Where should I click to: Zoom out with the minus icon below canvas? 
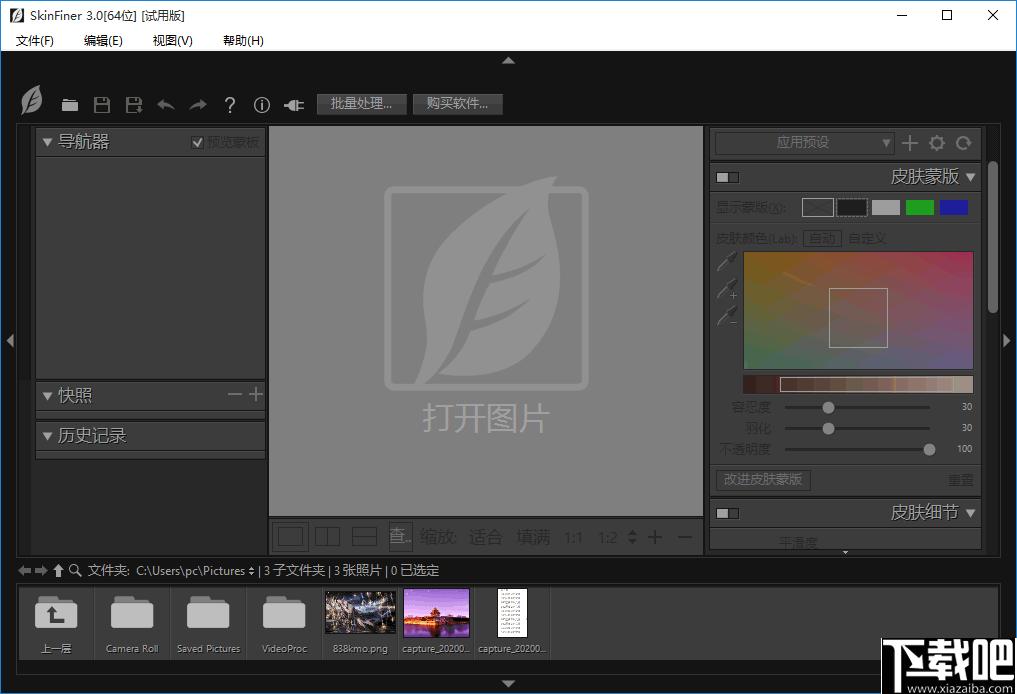coord(685,536)
